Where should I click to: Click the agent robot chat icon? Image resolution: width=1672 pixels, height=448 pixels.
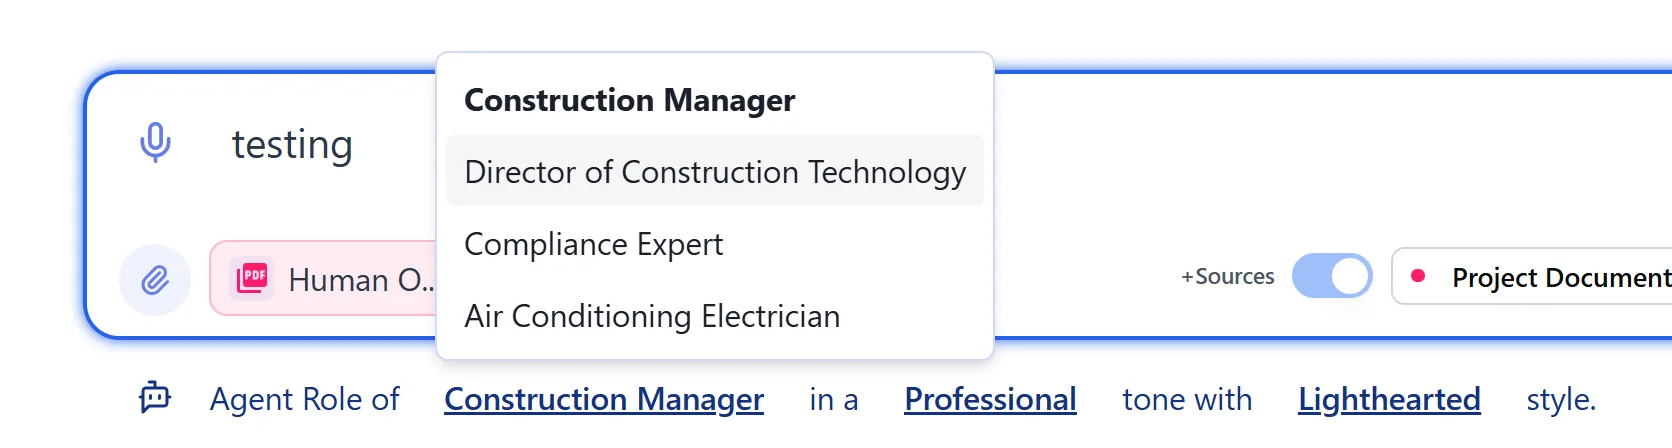[155, 398]
